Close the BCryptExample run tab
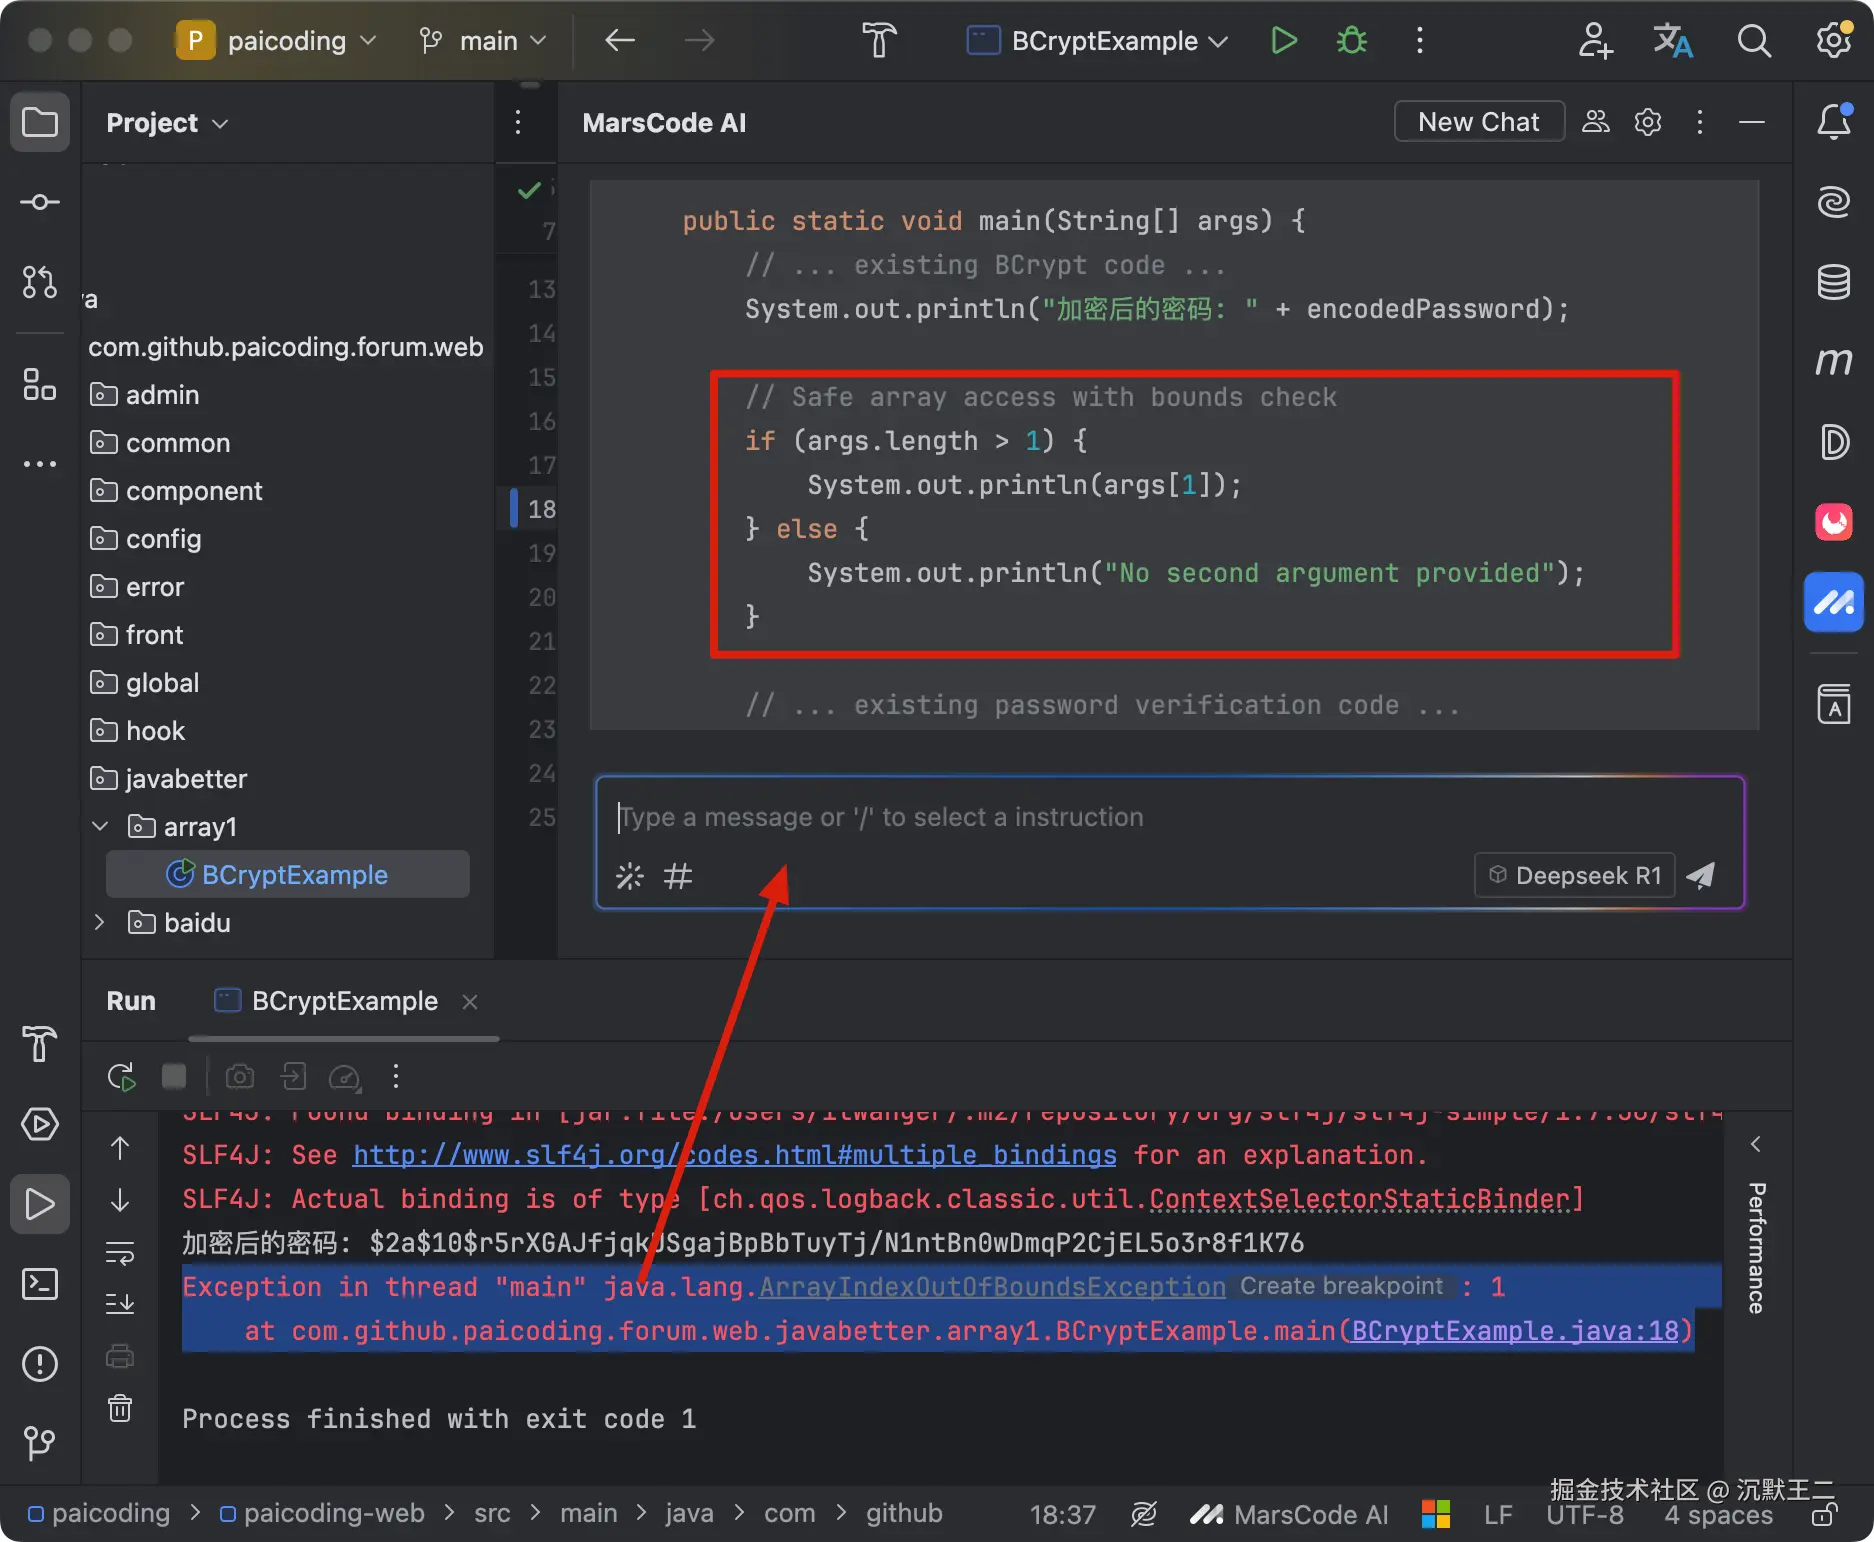 coord(470,1002)
